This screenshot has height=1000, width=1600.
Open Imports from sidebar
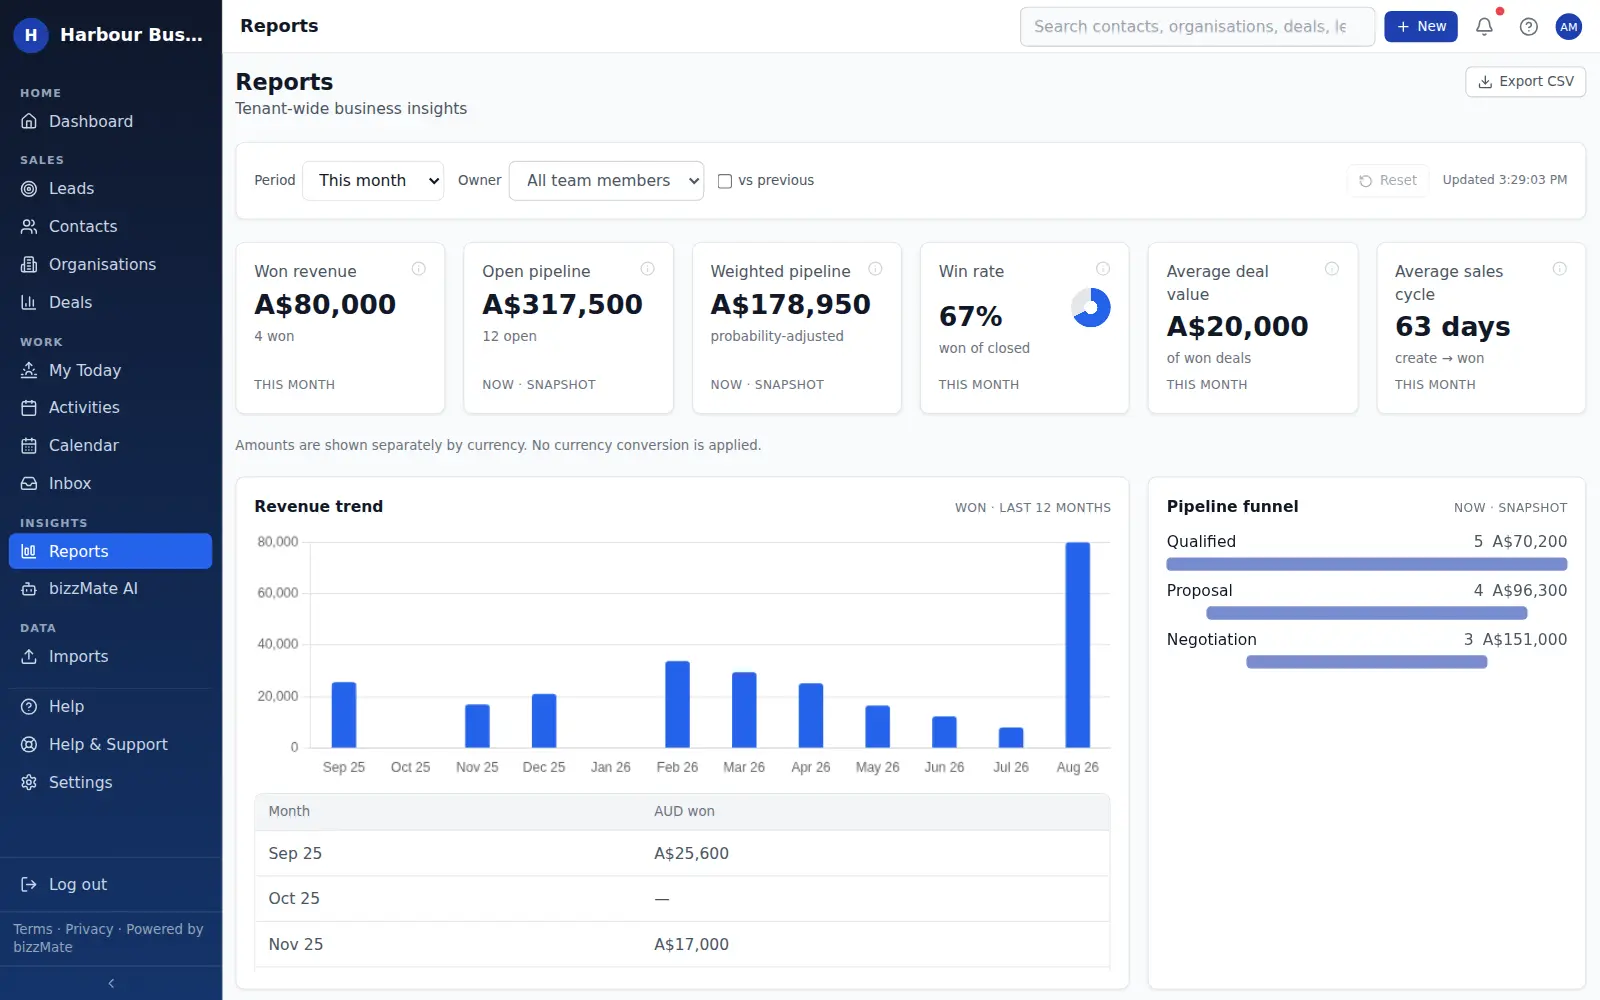pyautogui.click(x=110, y=656)
